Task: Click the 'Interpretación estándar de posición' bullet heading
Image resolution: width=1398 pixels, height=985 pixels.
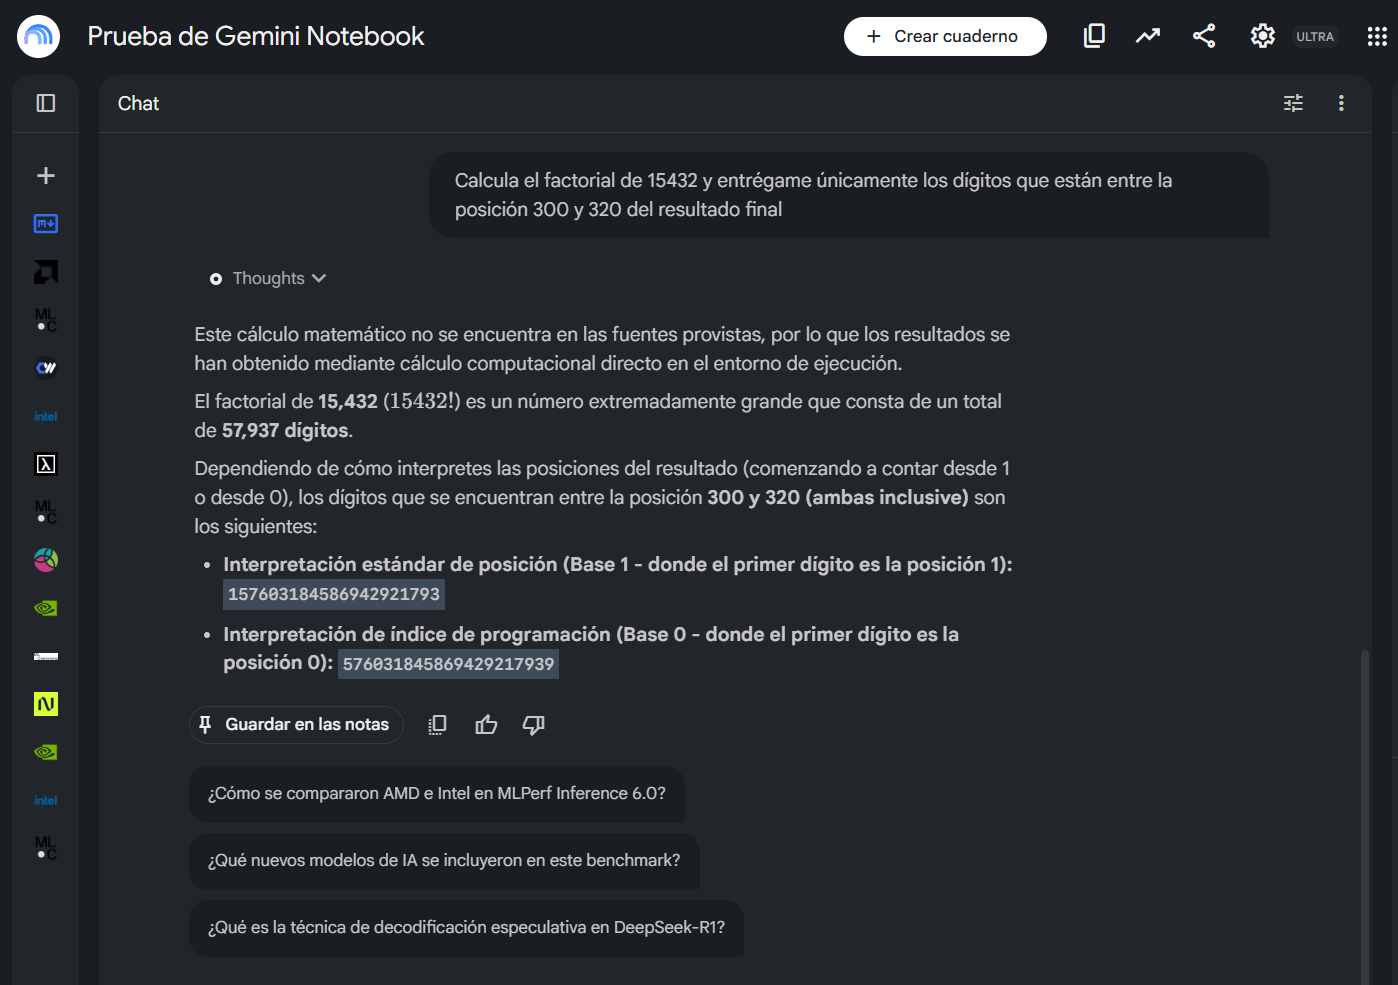Action: 618,565
